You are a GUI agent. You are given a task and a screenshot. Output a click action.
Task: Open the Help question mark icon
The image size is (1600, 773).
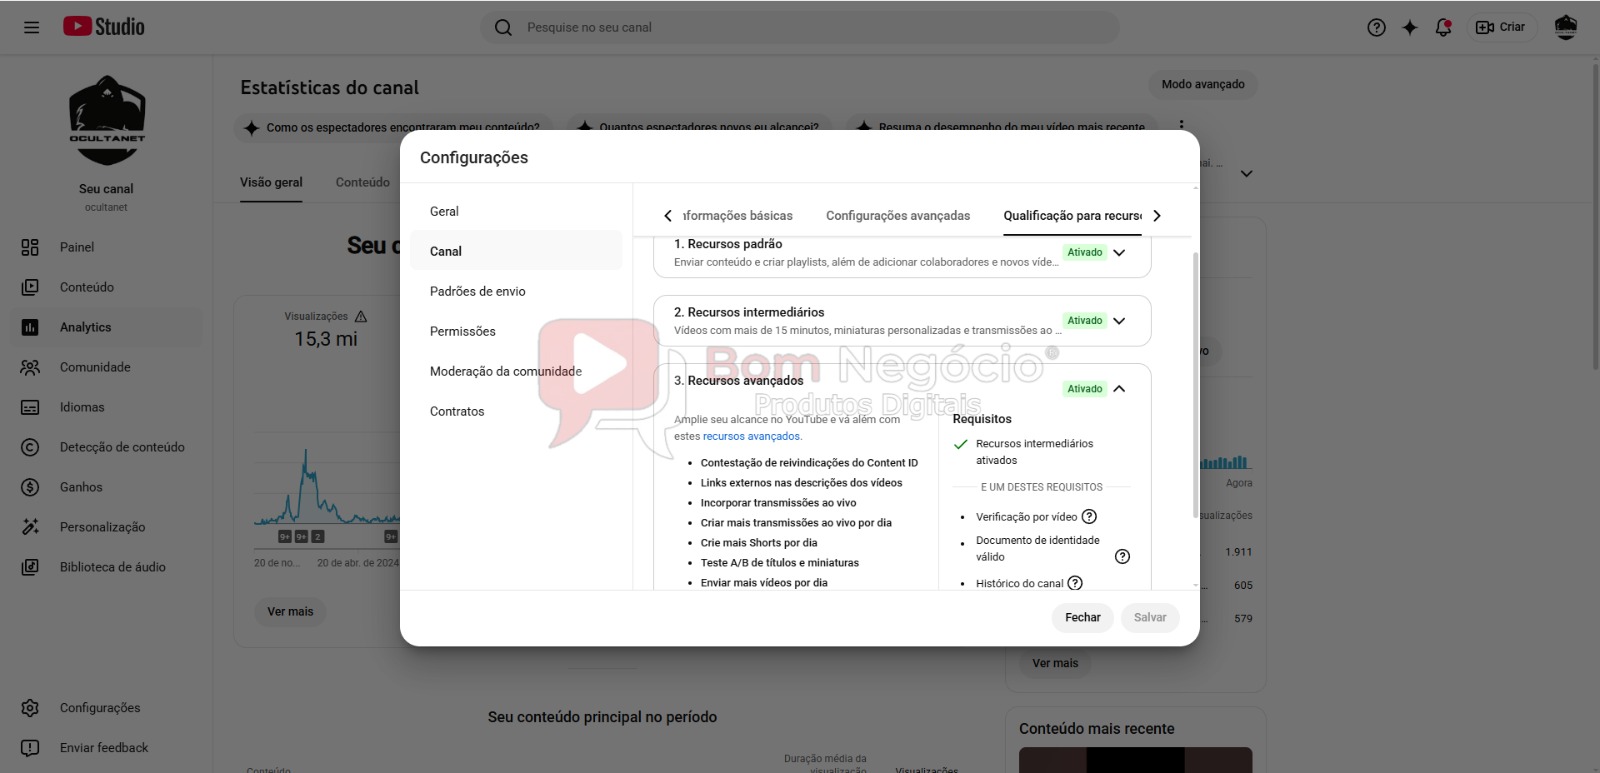point(1376,27)
